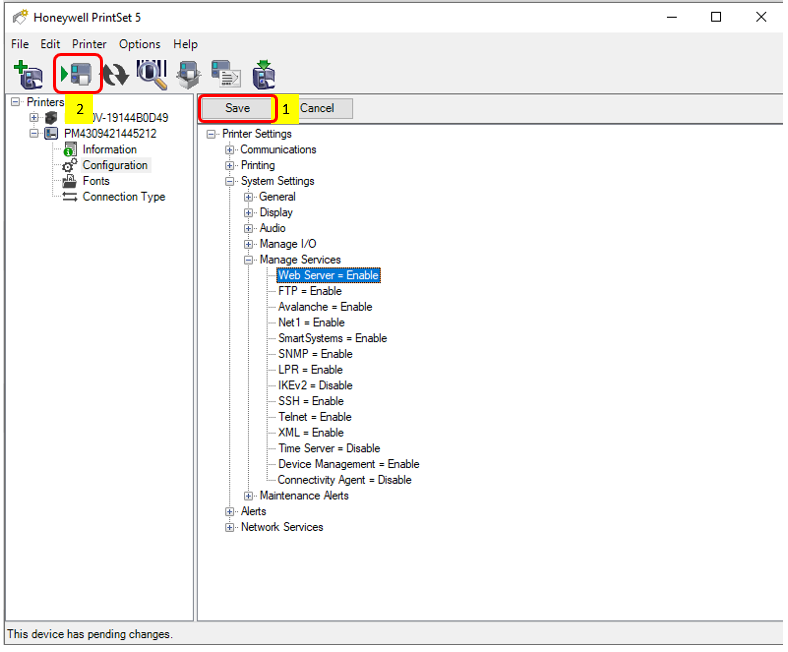Collapse the PM4309421445212 printer node
788x652 pixels.
[33, 133]
